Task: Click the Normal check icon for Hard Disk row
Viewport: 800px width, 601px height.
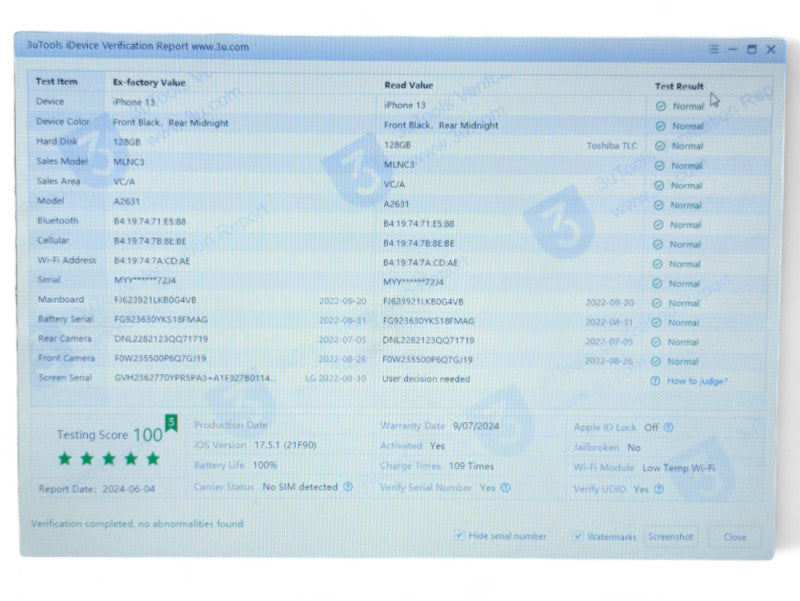Action: pos(660,146)
